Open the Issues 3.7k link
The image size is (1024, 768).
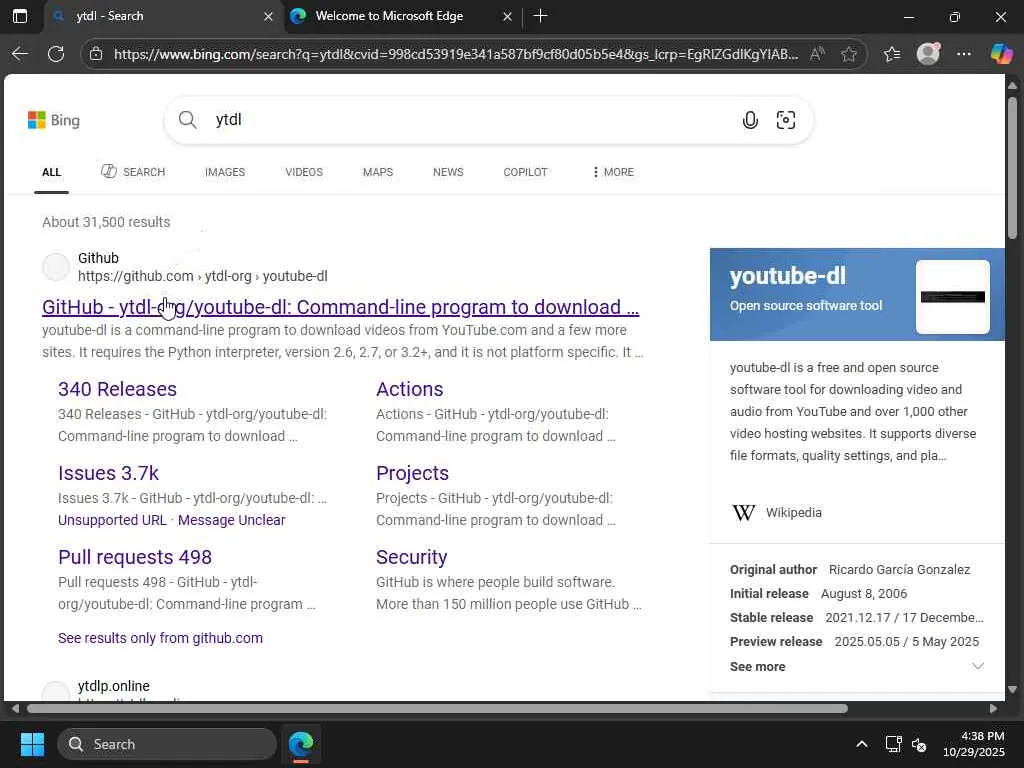coord(108,473)
